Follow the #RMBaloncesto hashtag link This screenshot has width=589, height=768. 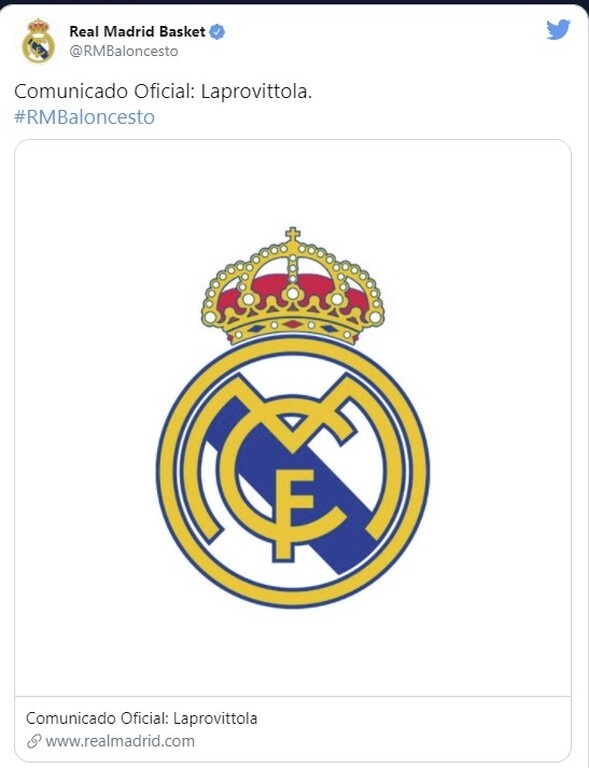[84, 117]
